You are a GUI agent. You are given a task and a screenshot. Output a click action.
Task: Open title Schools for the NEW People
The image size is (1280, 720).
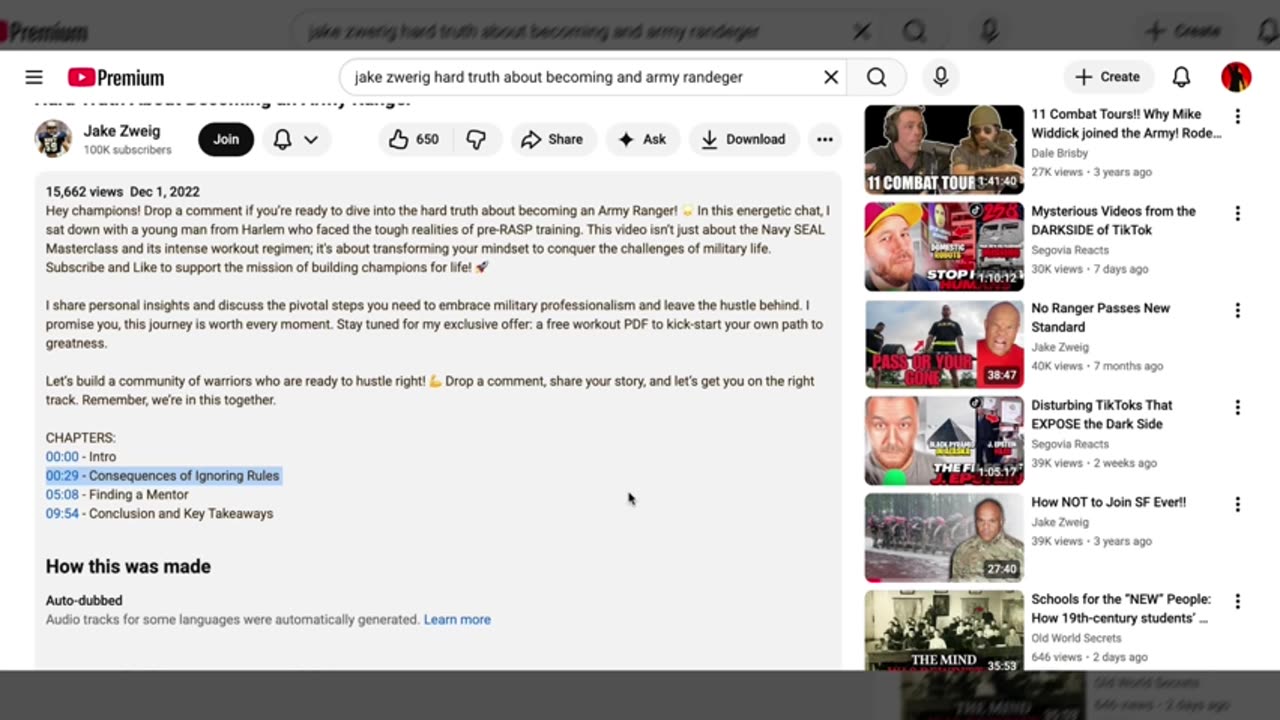(1121, 609)
